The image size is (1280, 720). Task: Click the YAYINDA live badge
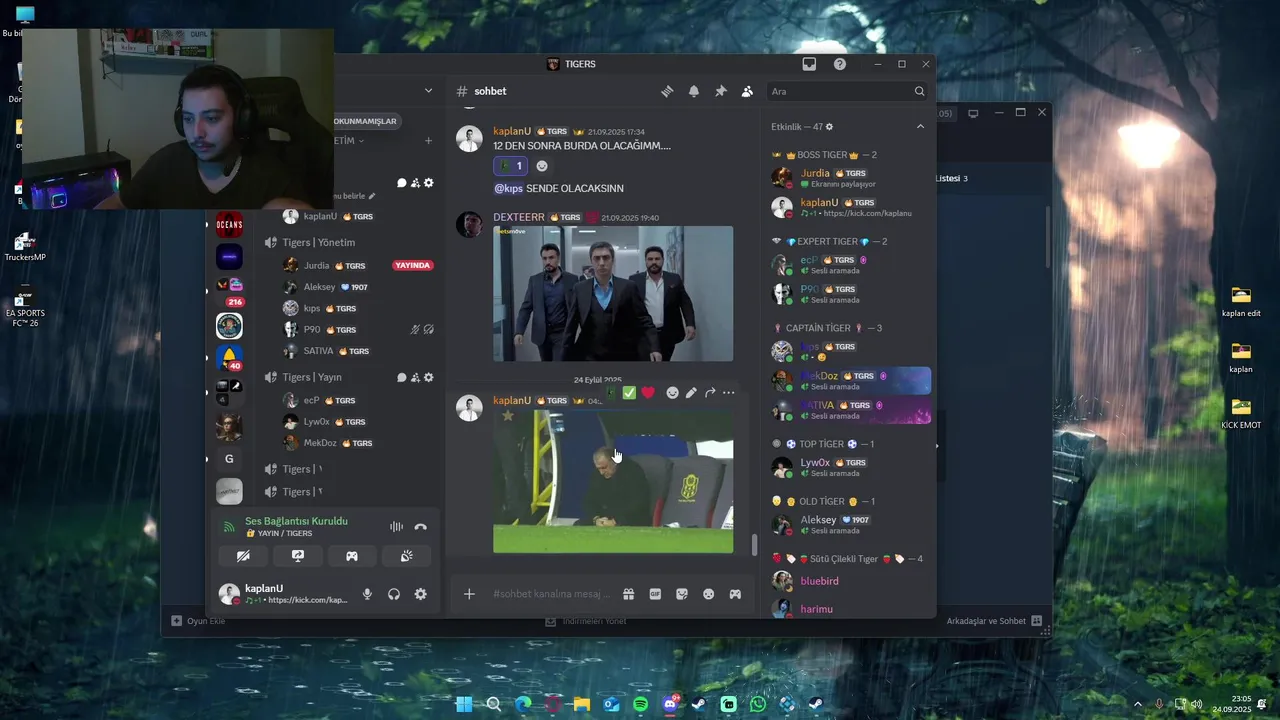click(x=412, y=266)
